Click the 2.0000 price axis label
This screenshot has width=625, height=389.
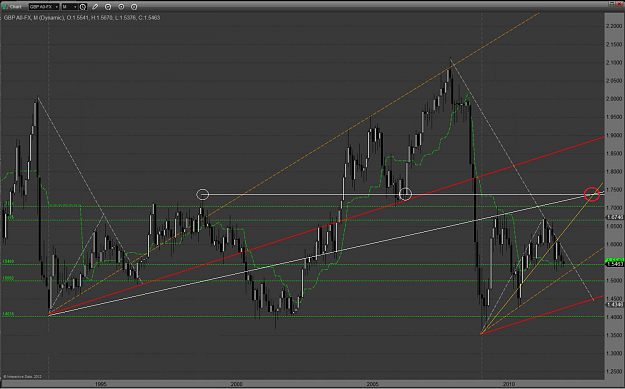coord(614,99)
